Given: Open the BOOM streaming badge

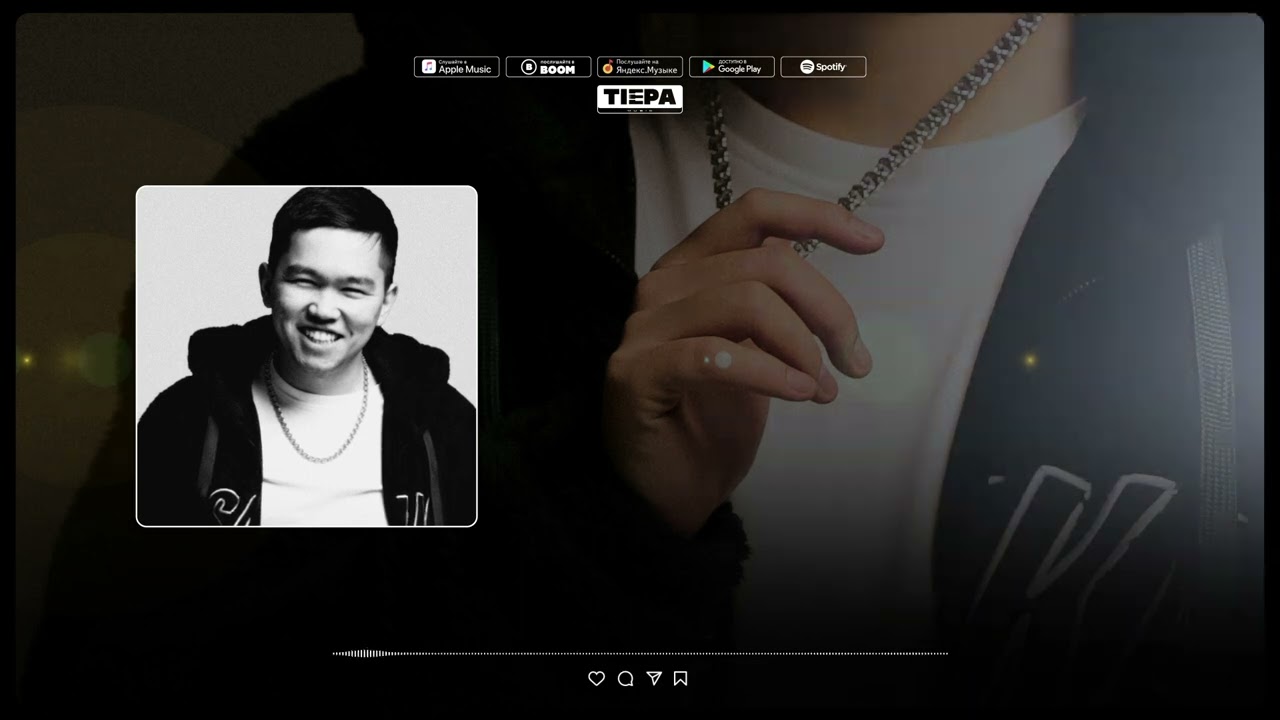Looking at the screenshot, I should pyautogui.click(x=548, y=67).
